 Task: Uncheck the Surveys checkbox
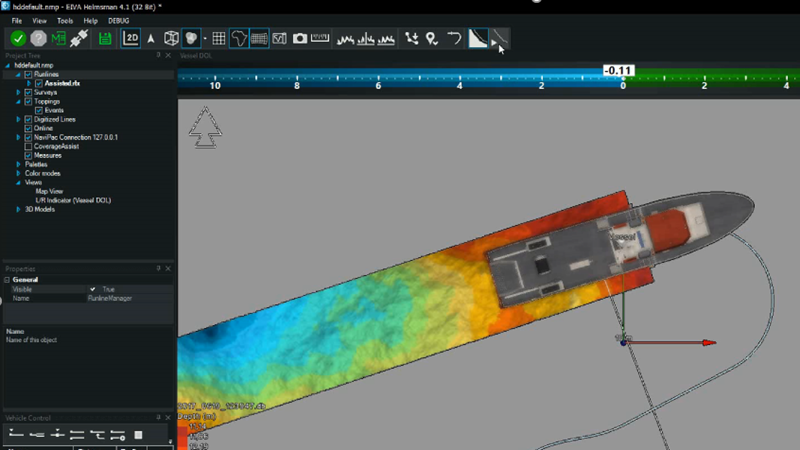point(28,92)
